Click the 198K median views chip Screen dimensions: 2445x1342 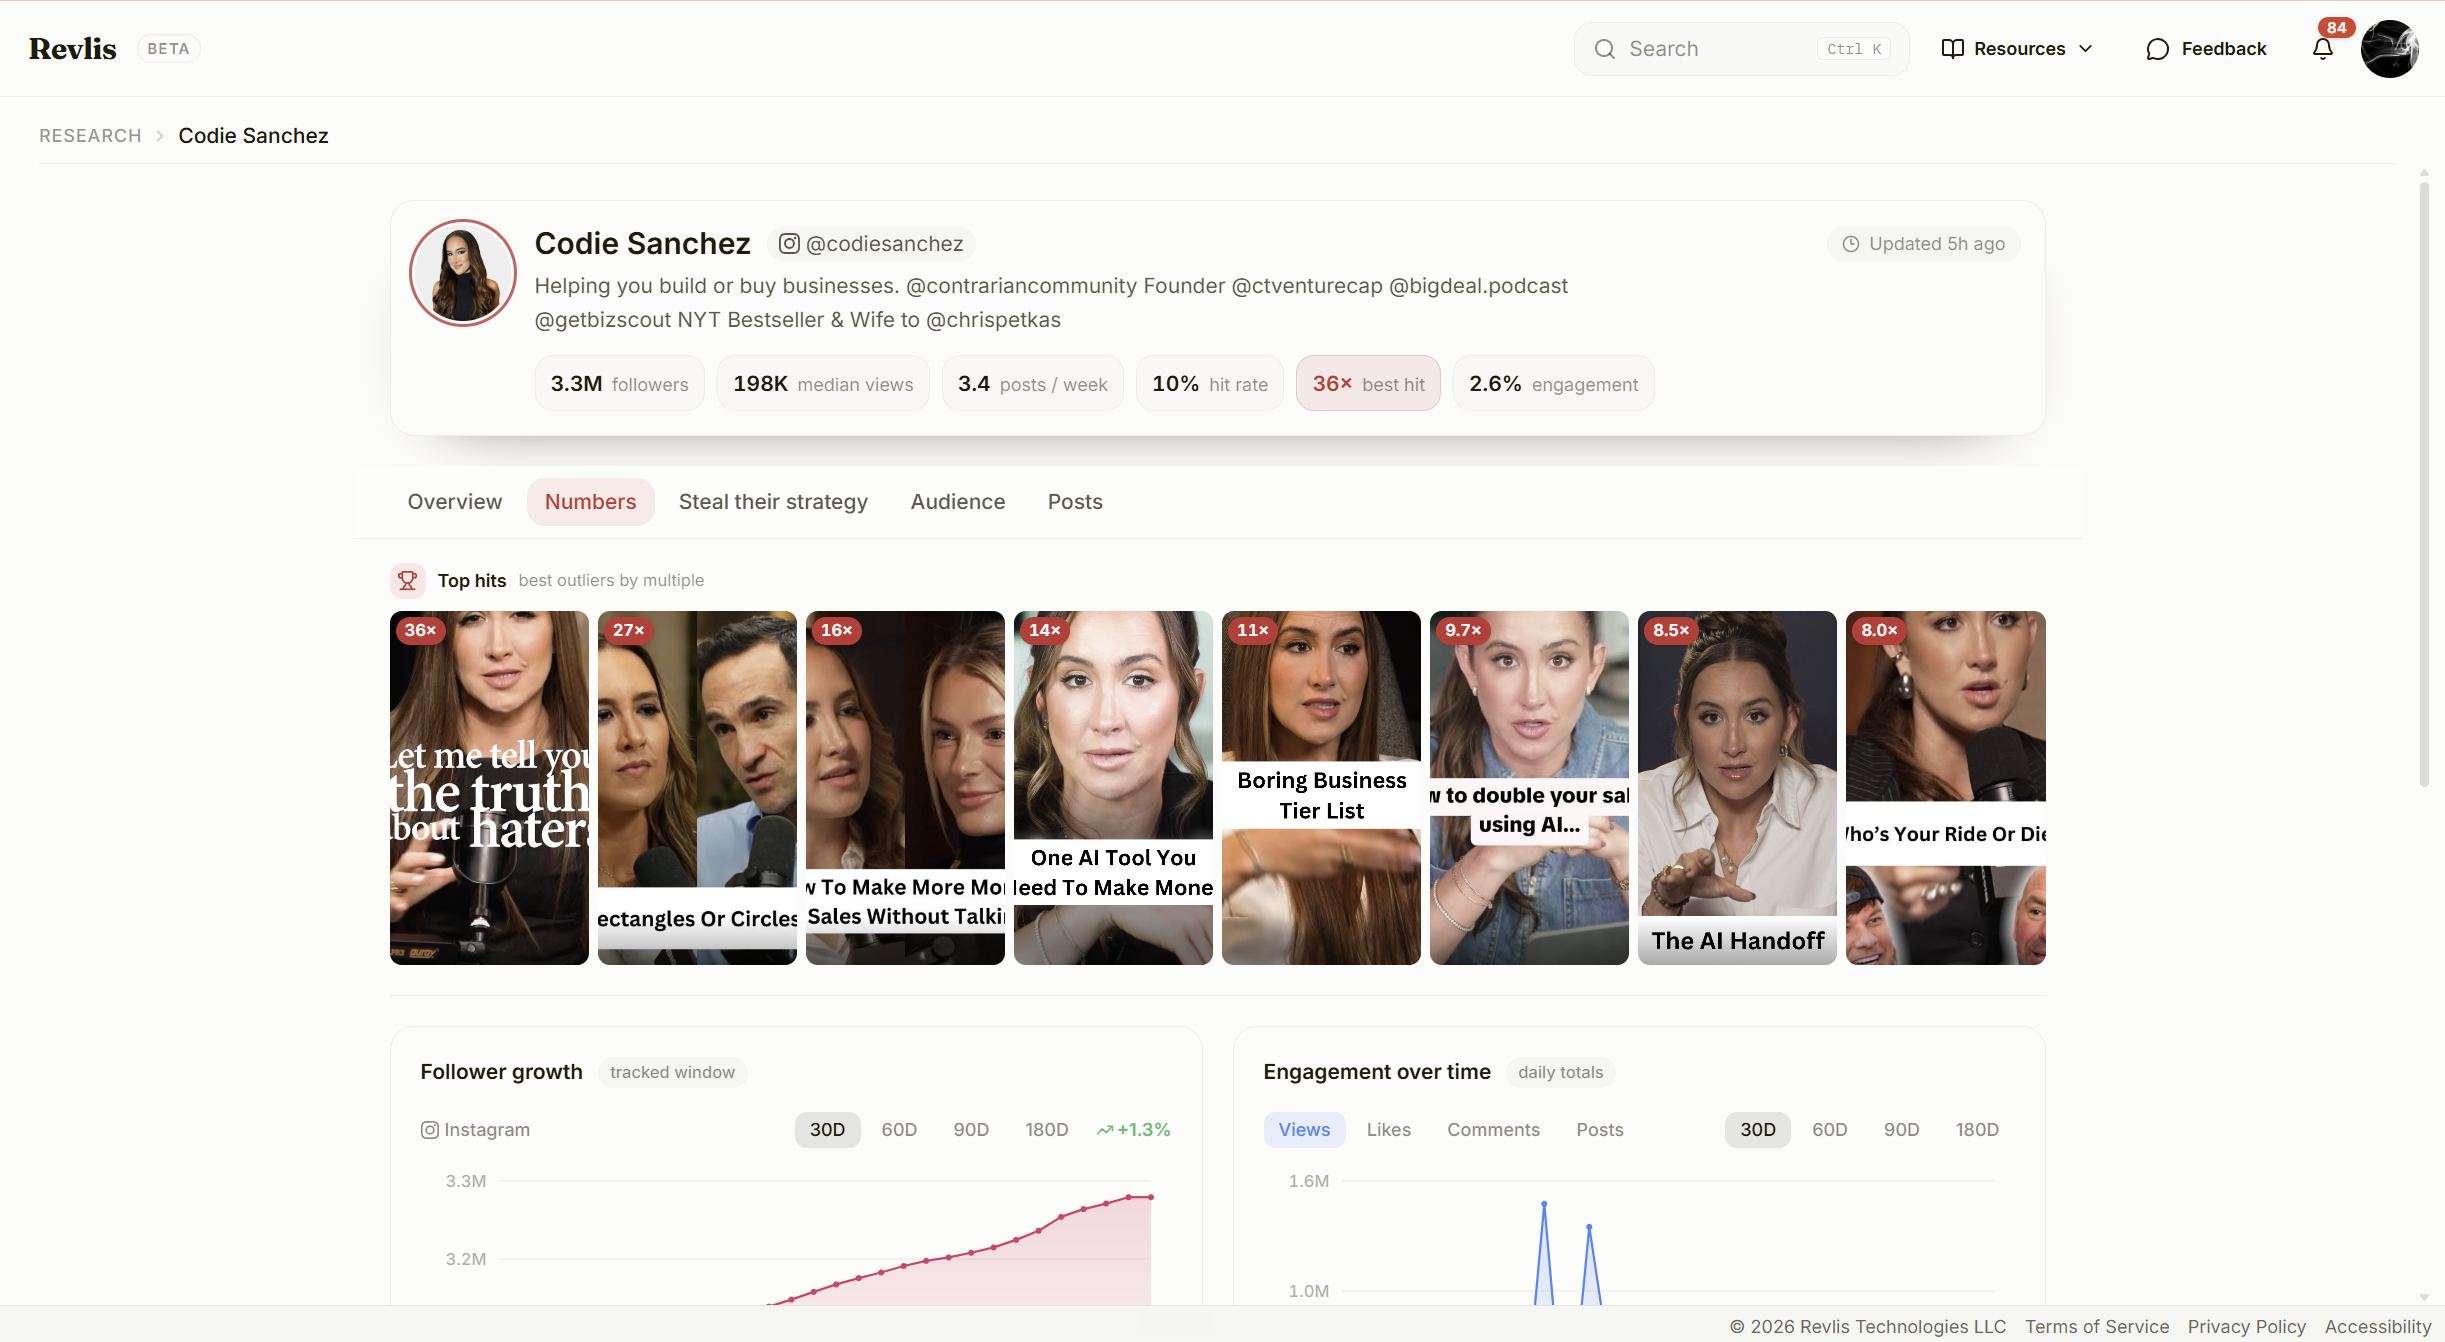[x=823, y=384]
